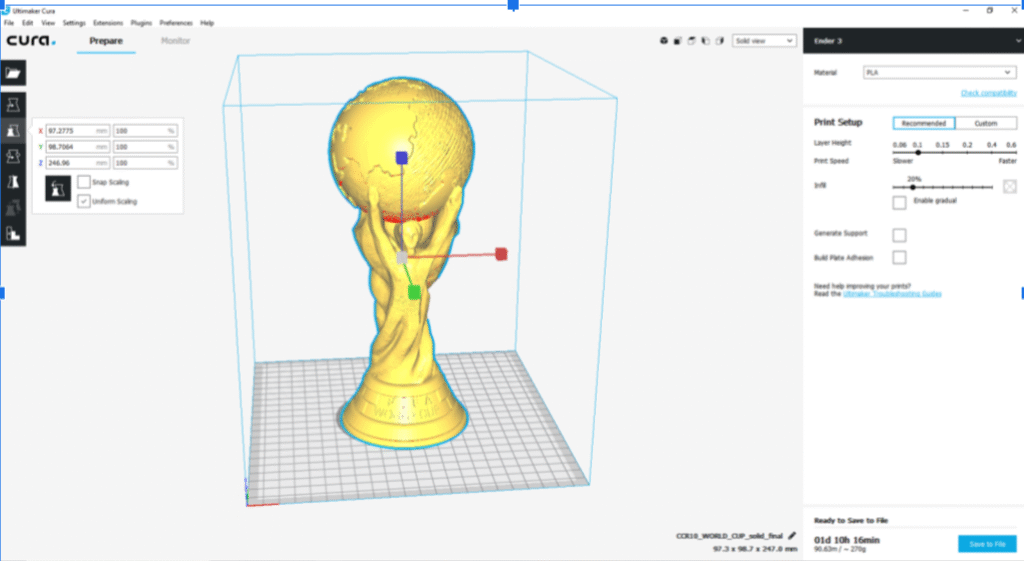This screenshot has width=1024, height=561.
Task: Click the 3D camera home view icon
Action: coord(664,40)
